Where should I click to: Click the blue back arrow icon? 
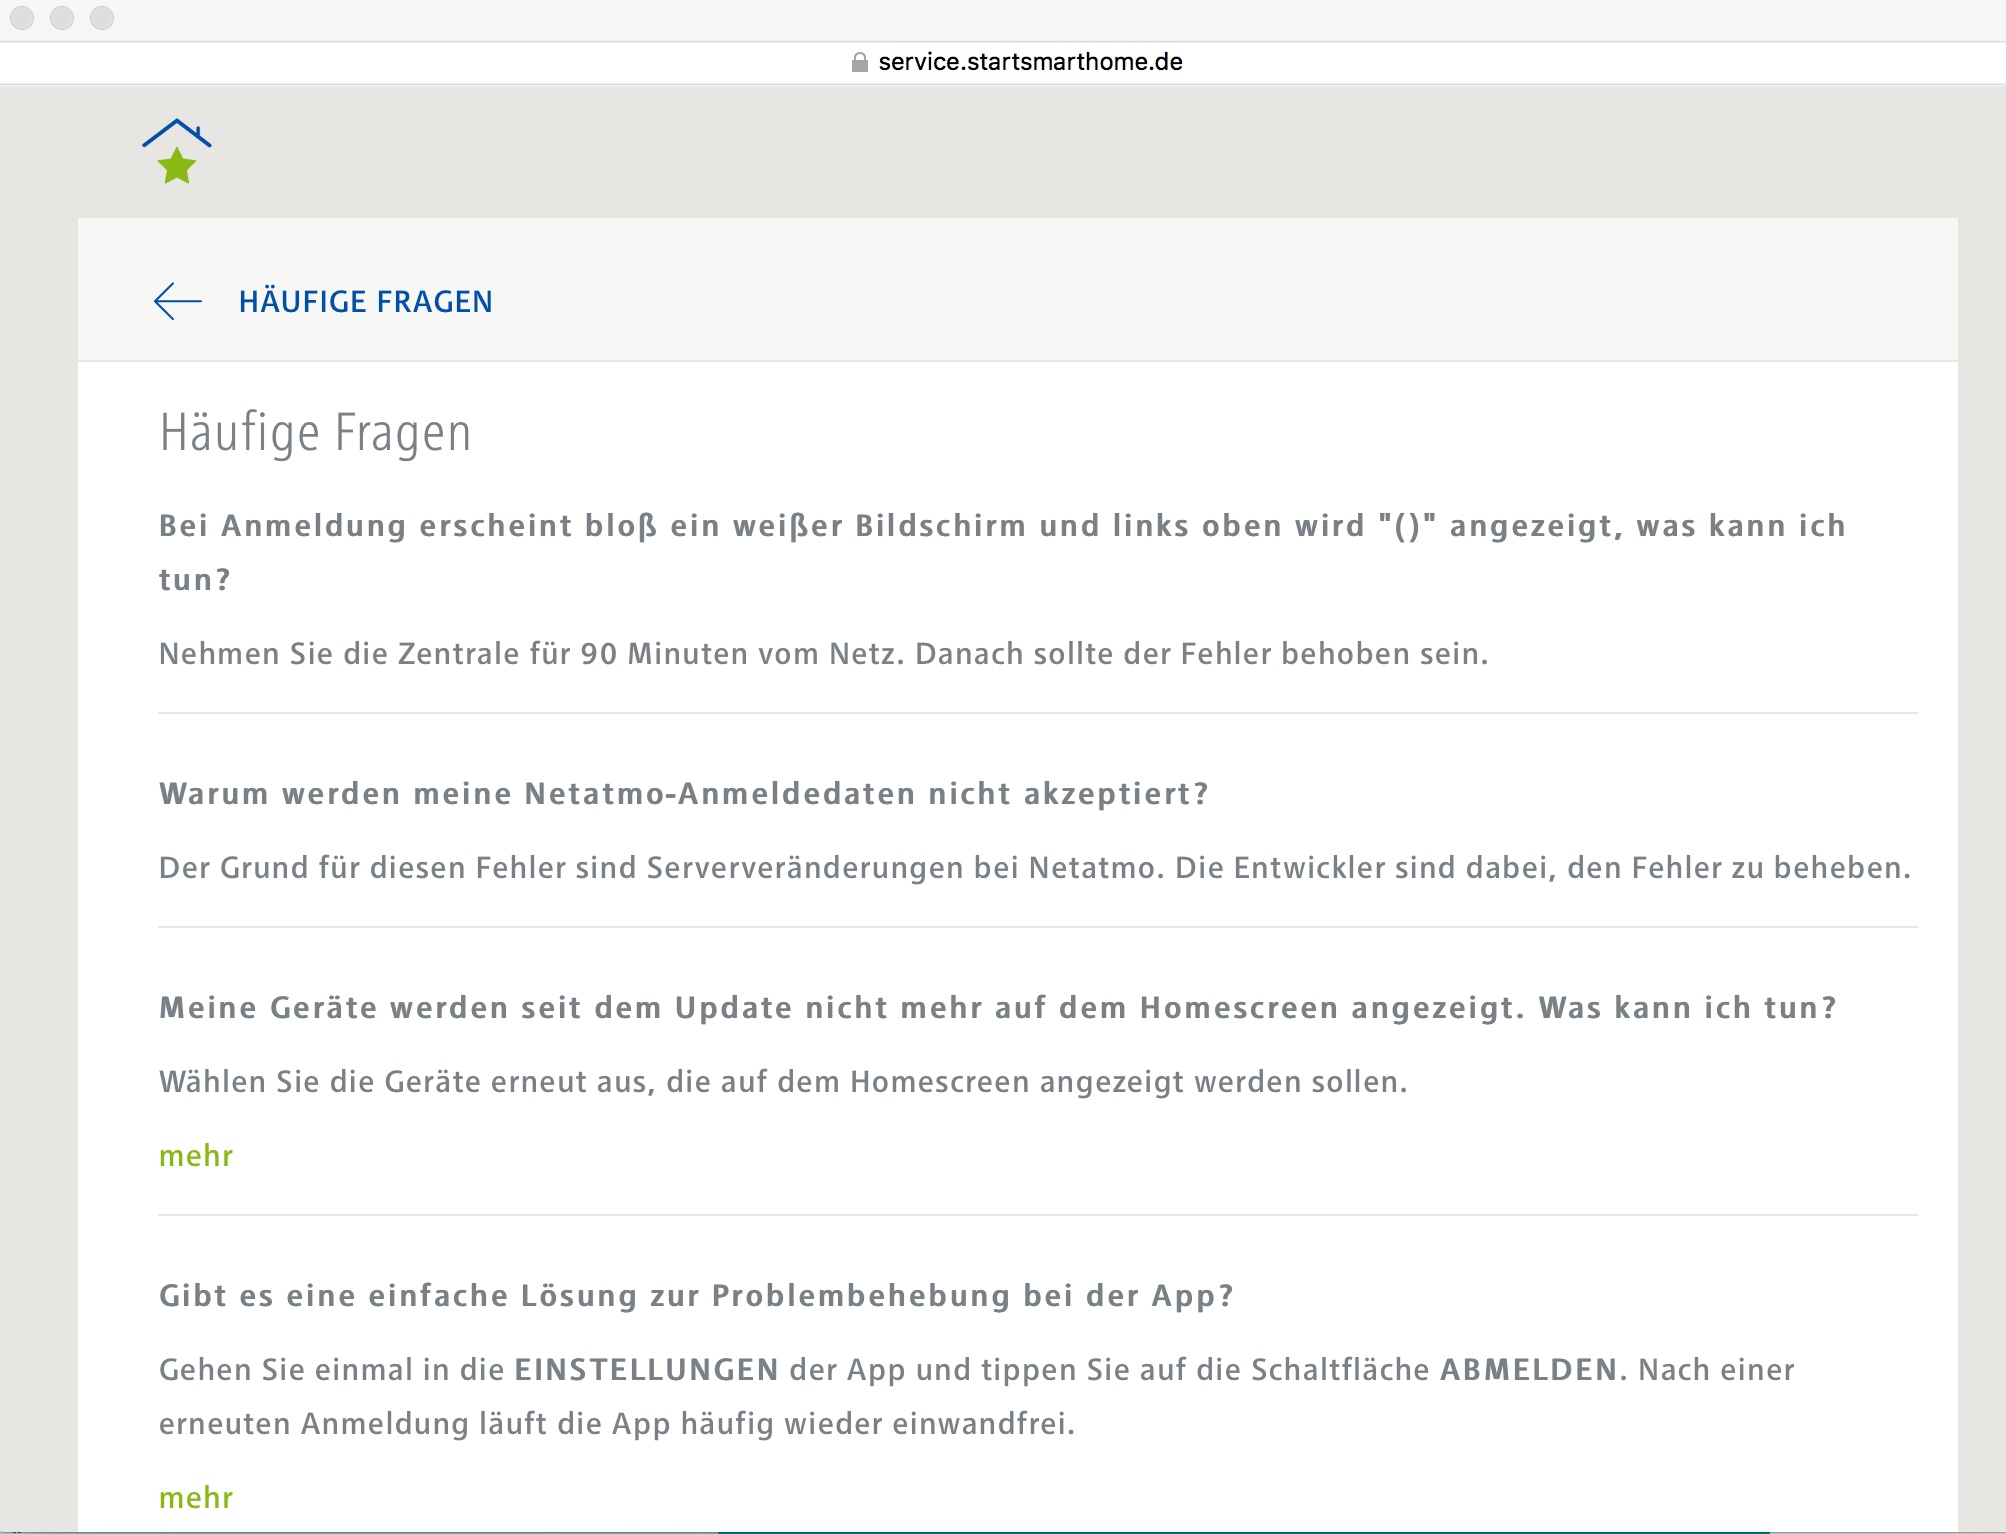click(178, 301)
